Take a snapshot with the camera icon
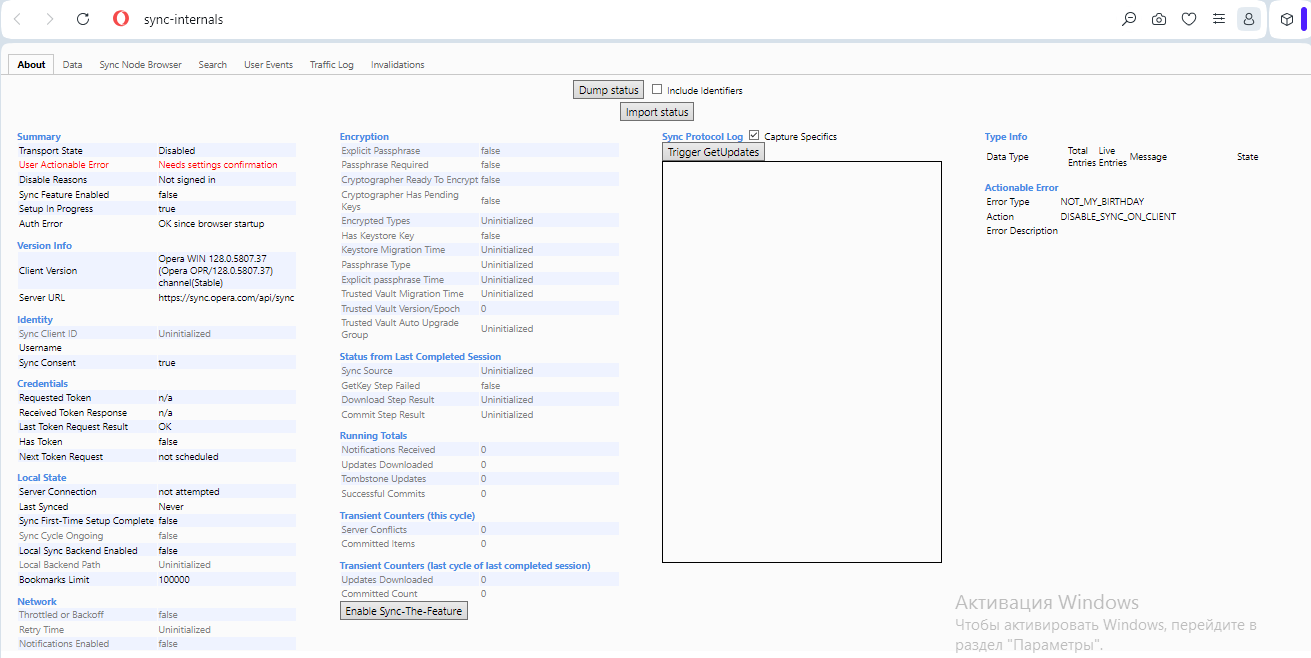Screen dimensions: 1311x658 coord(1159,19)
